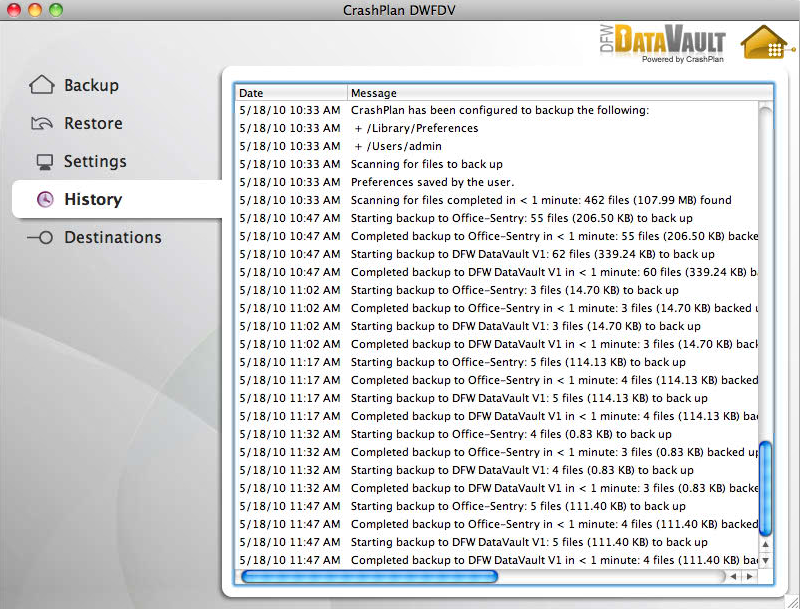Select 'Completed backup to DFW DataVault V1' 3 files (0.83 KB)
Viewport: 800px width, 609px height.
[x=497, y=488]
